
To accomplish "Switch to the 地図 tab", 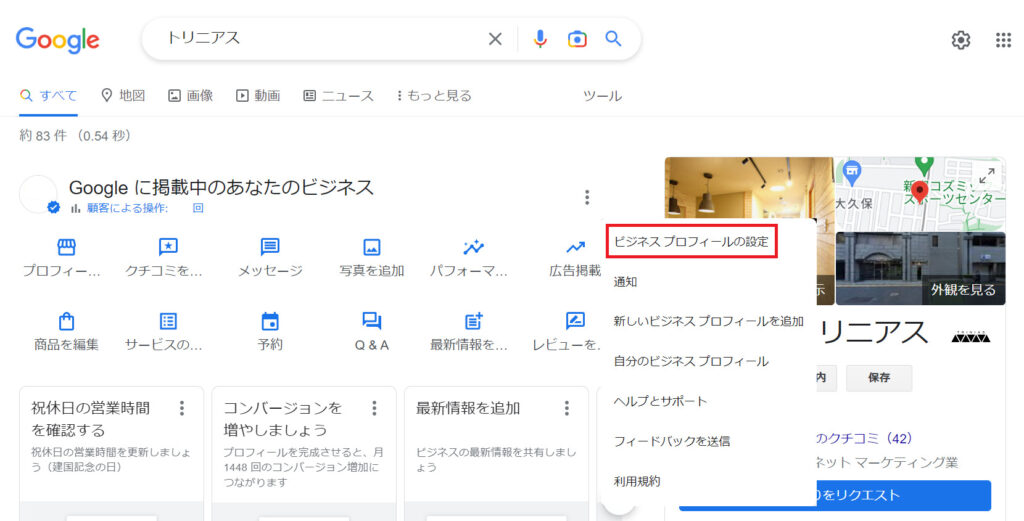I will 123,95.
